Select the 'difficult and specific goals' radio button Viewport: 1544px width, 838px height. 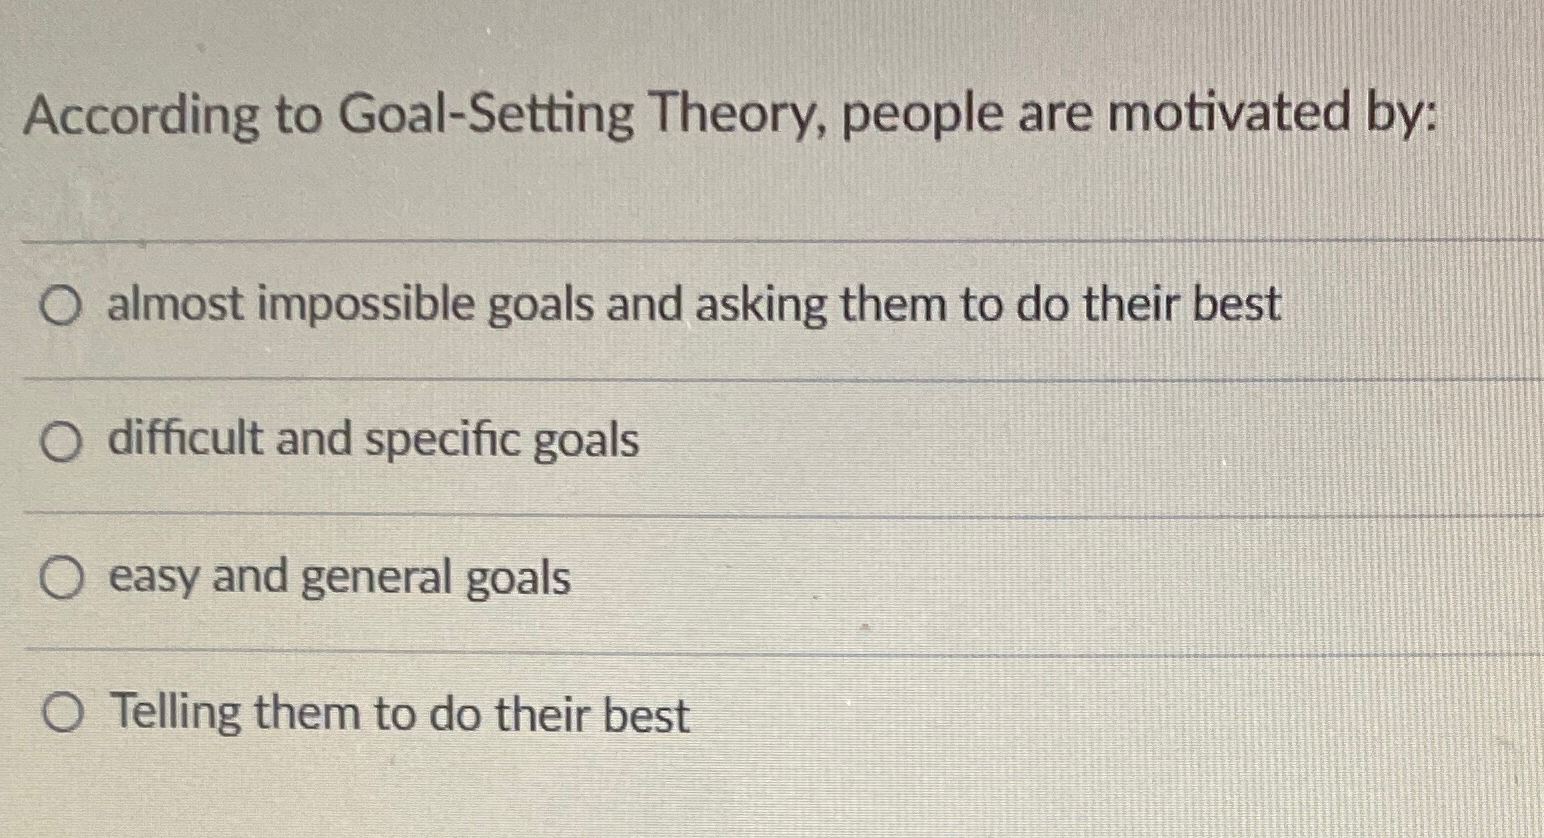coord(60,439)
